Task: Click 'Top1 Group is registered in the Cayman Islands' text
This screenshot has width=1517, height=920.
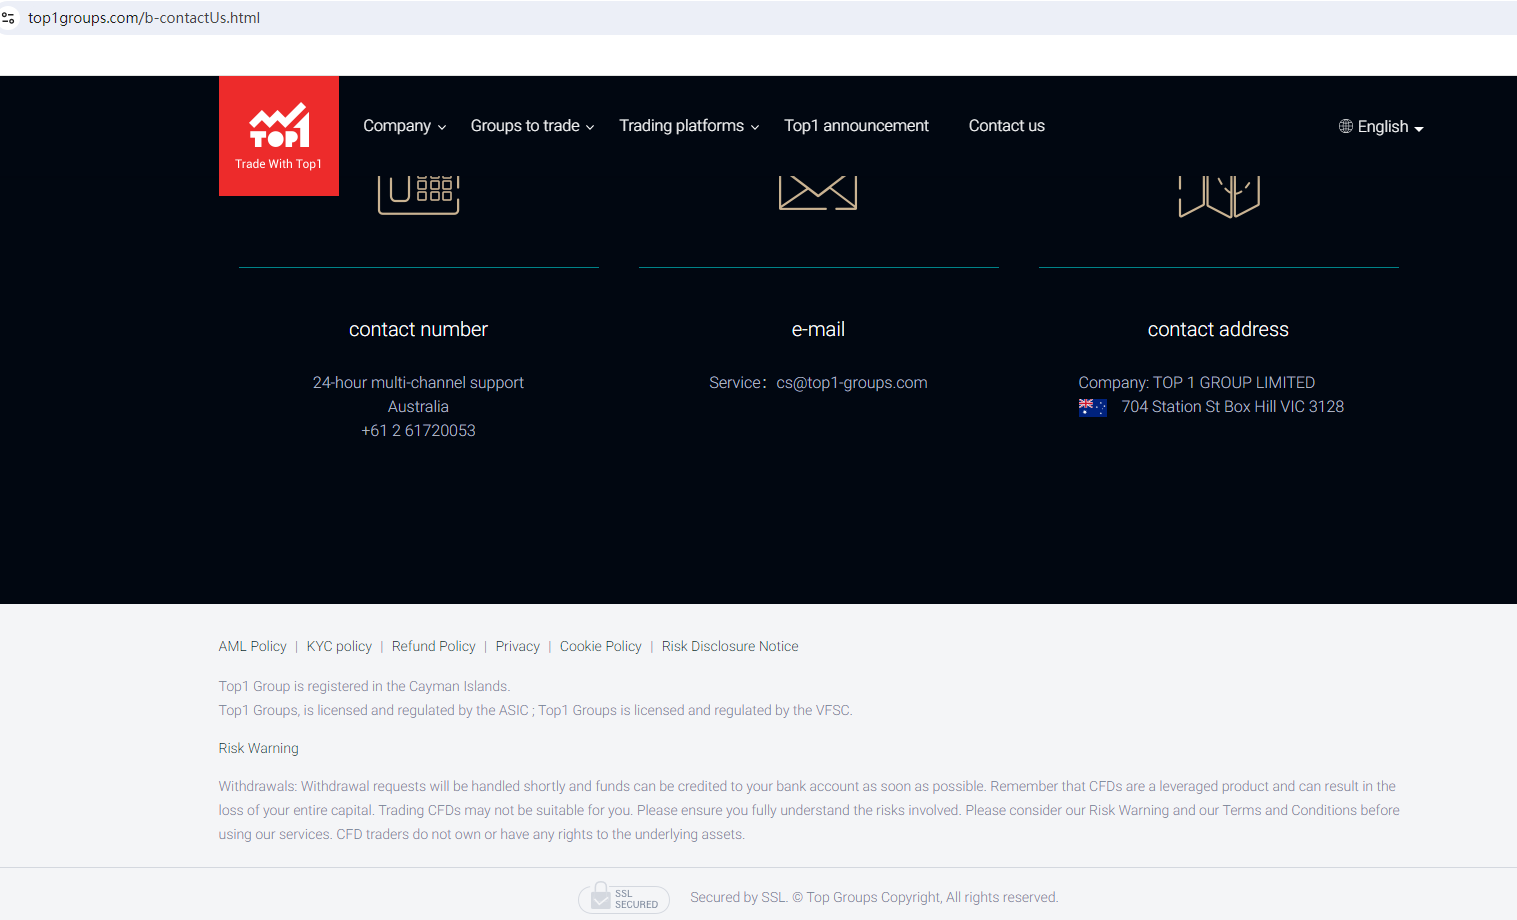Action: point(364,687)
